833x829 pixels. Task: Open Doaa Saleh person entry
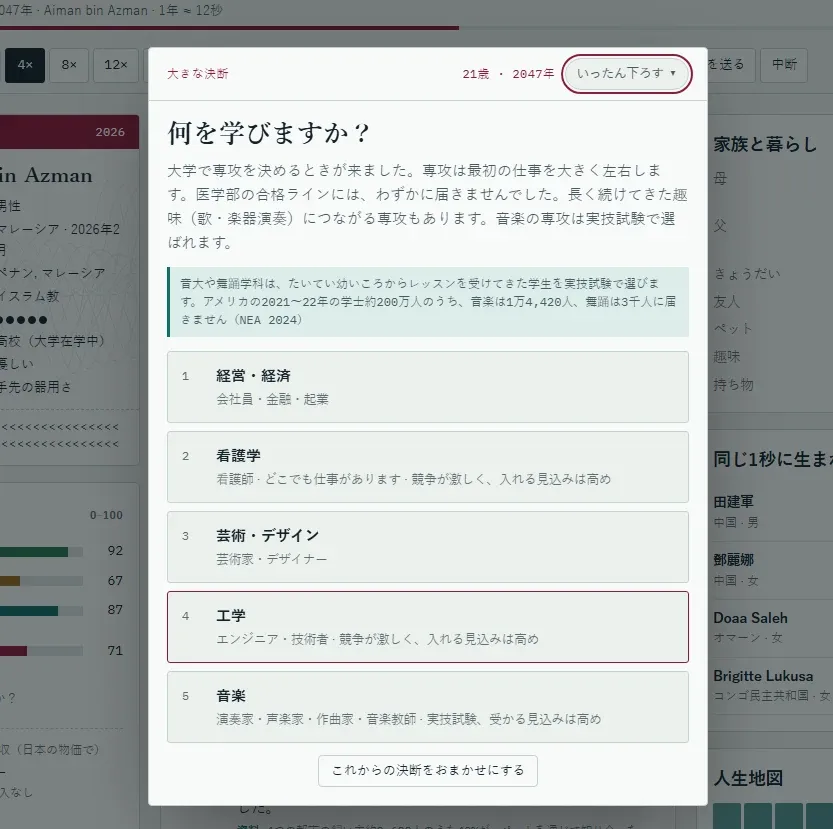click(771, 628)
